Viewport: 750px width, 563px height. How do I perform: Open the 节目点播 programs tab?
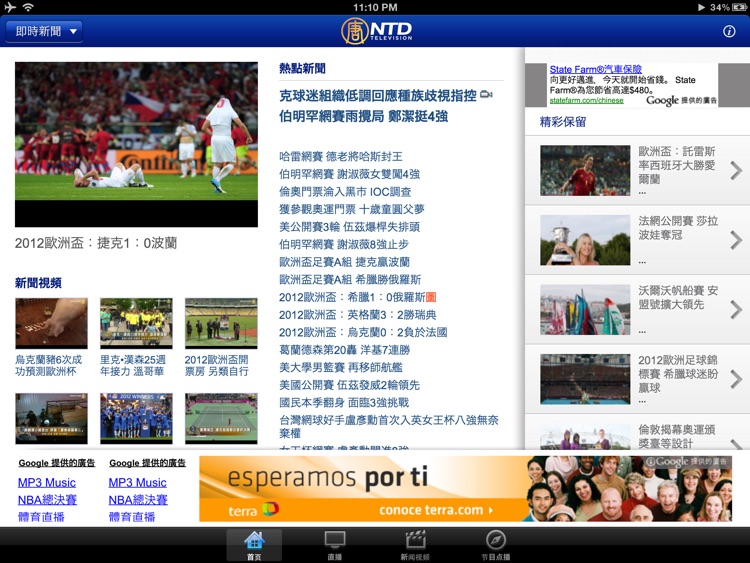click(x=496, y=545)
